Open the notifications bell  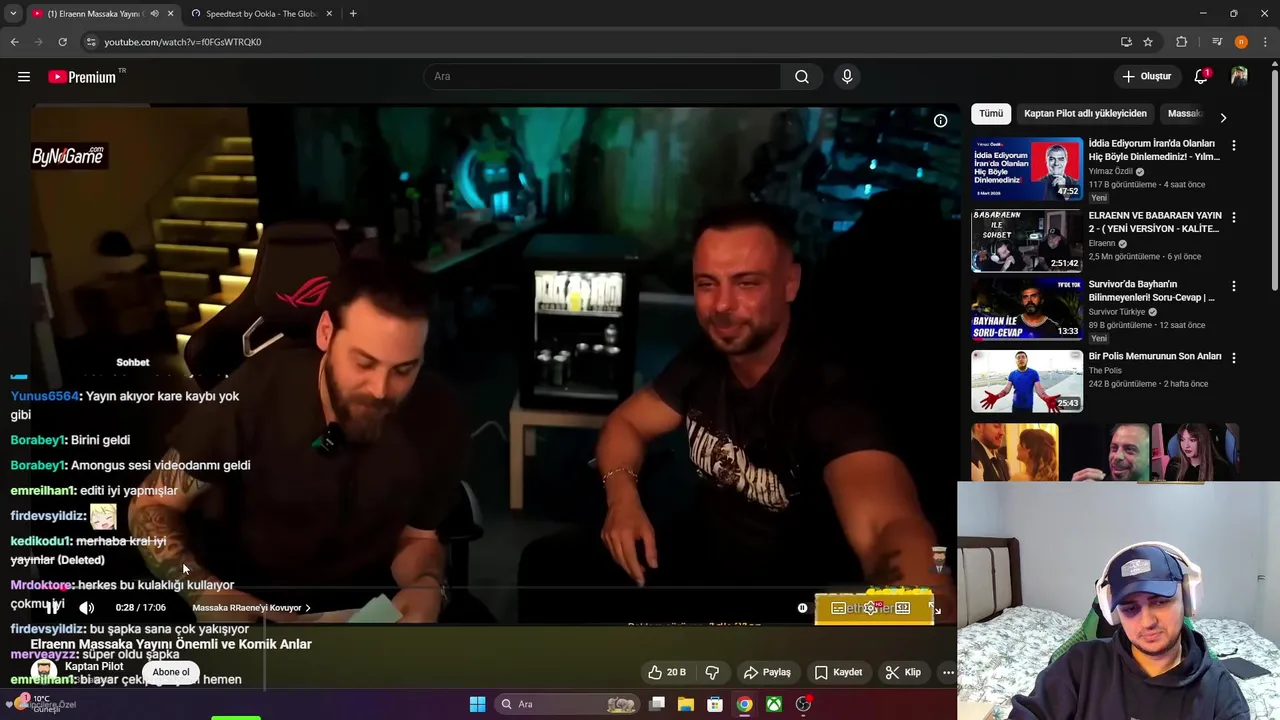(1201, 77)
